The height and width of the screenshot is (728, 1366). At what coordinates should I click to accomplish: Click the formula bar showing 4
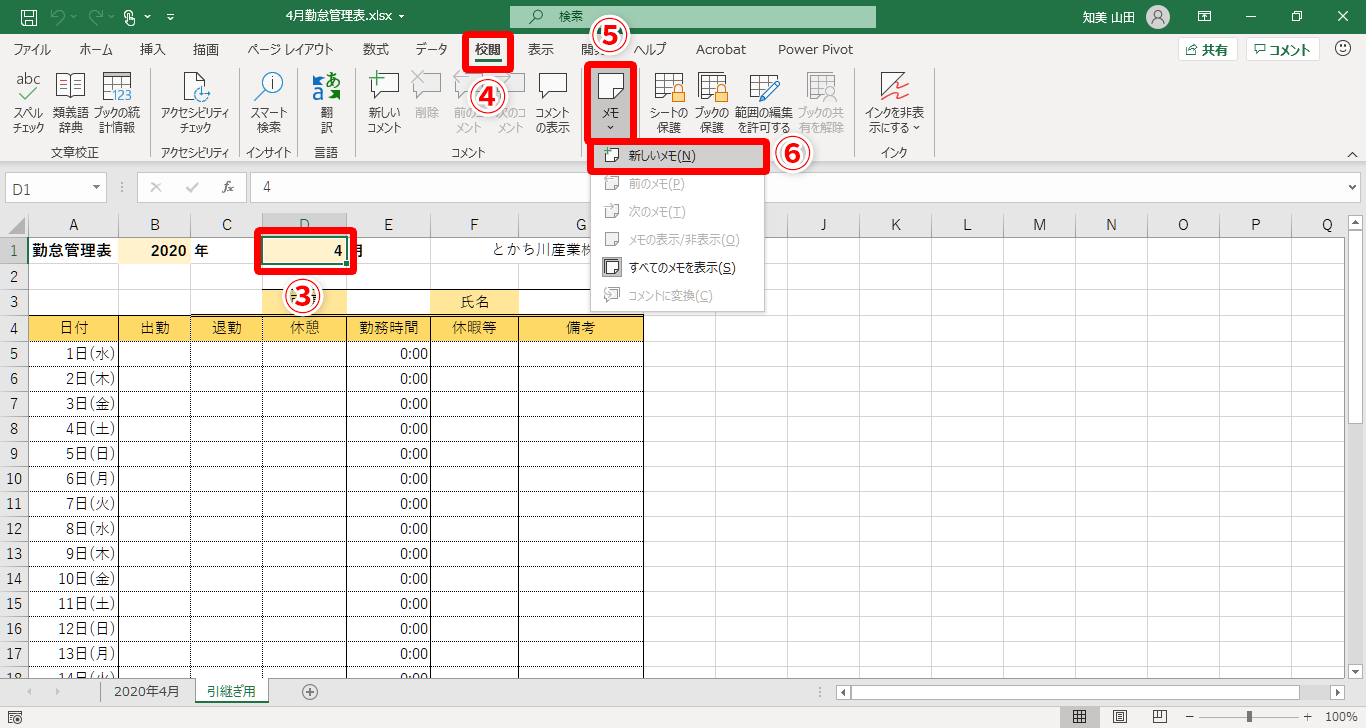(x=794, y=187)
